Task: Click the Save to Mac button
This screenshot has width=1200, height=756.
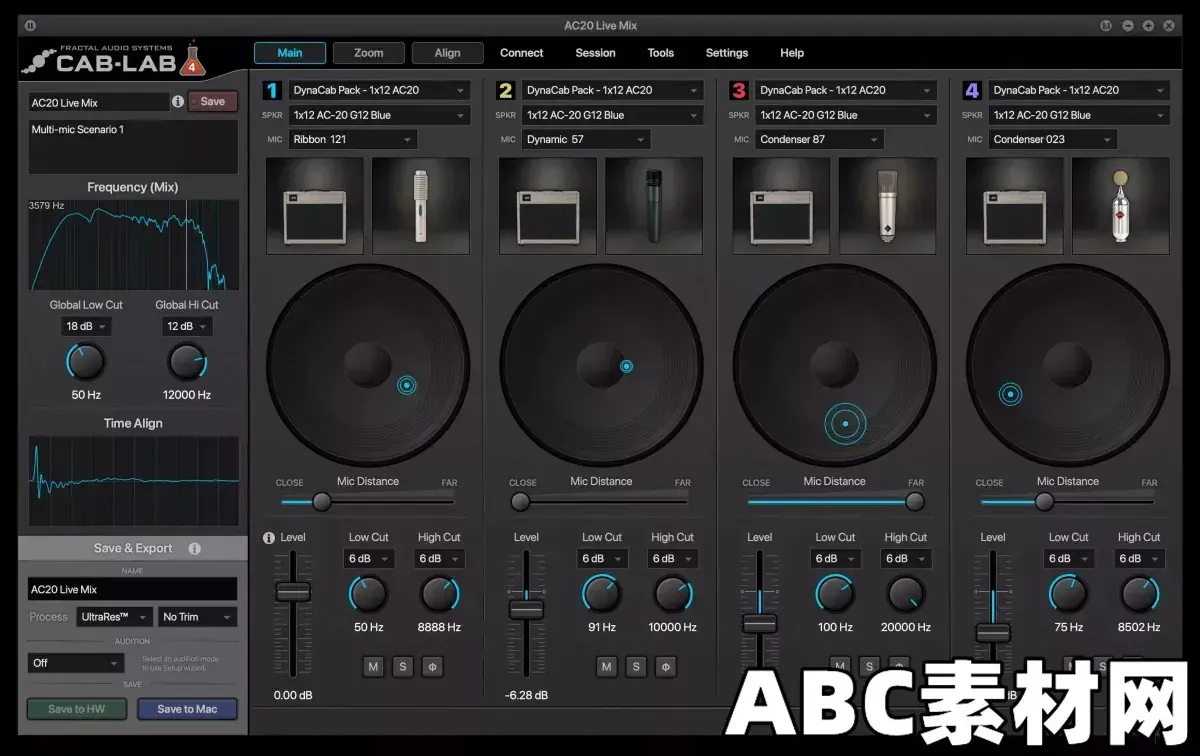Action: pos(187,709)
